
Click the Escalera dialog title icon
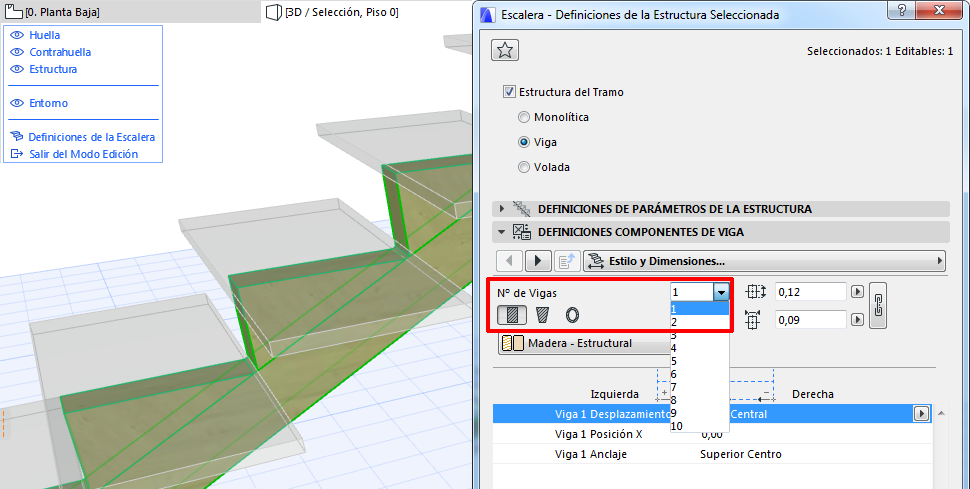[489, 14]
